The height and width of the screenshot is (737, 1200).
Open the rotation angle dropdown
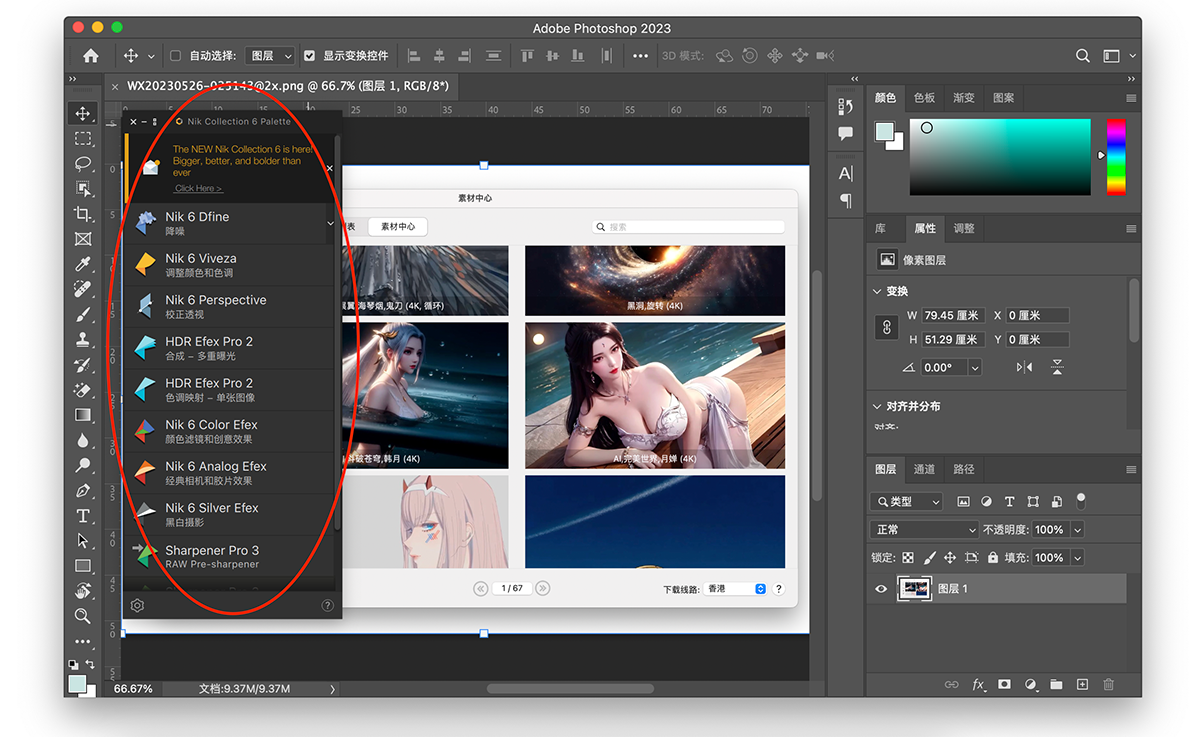coord(975,368)
